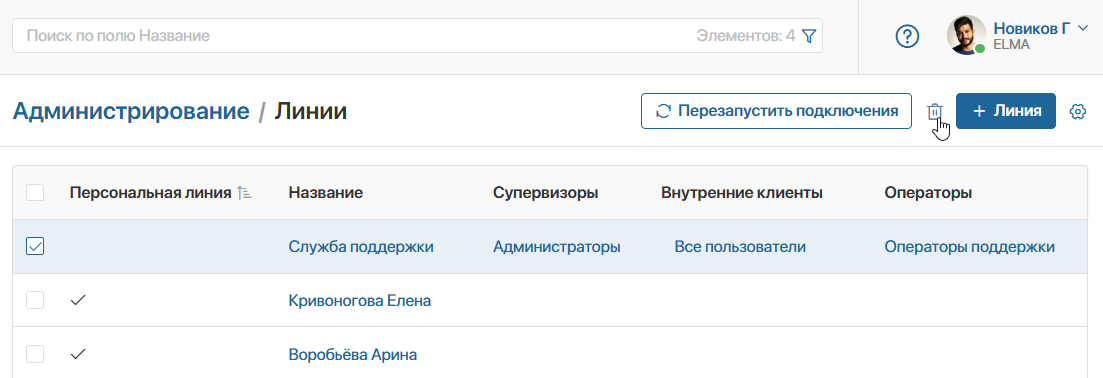The width and height of the screenshot is (1103, 378).
Task: Click the Персональная линия column header
Action: 151,193
